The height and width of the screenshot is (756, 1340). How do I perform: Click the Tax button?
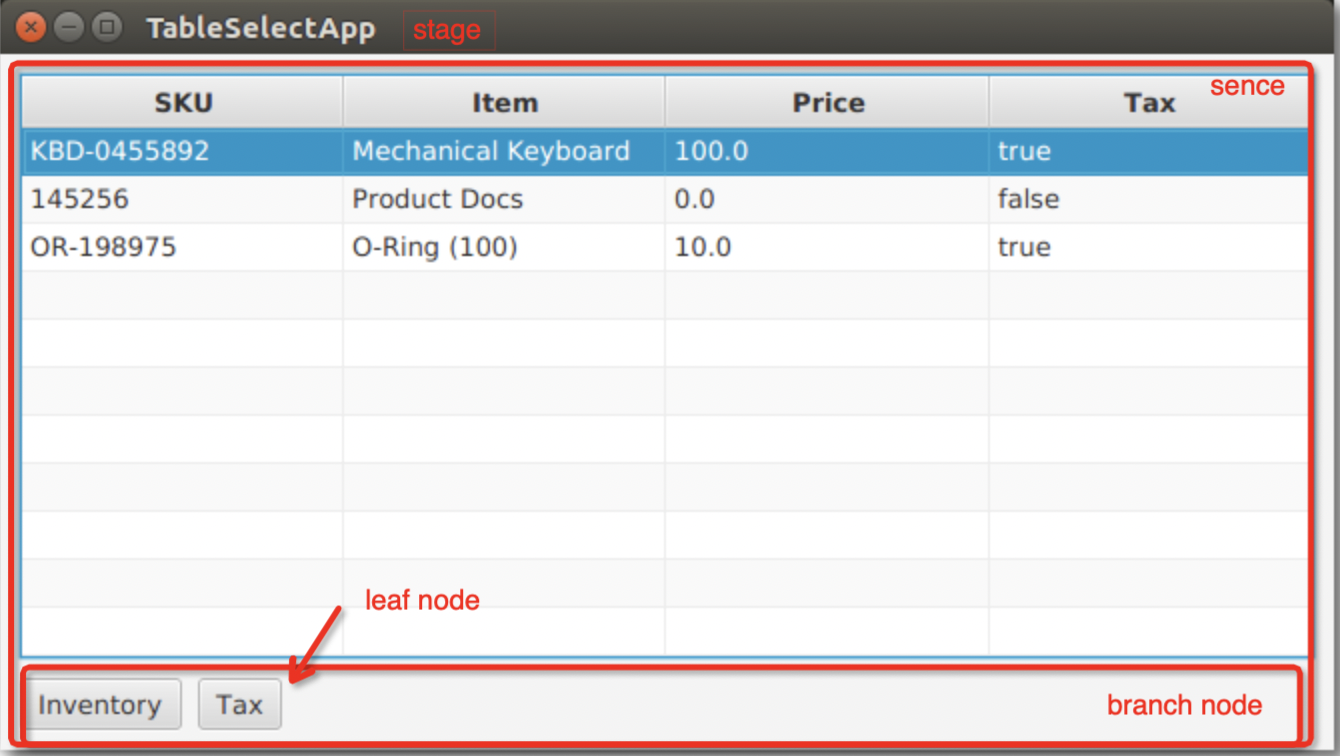(239, 704)
